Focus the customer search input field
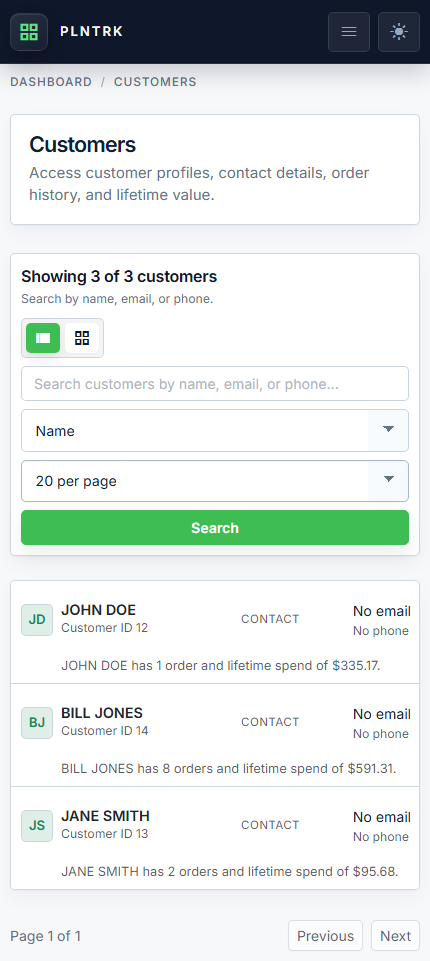Screen dimensions: 430x961 pos(215,384)
